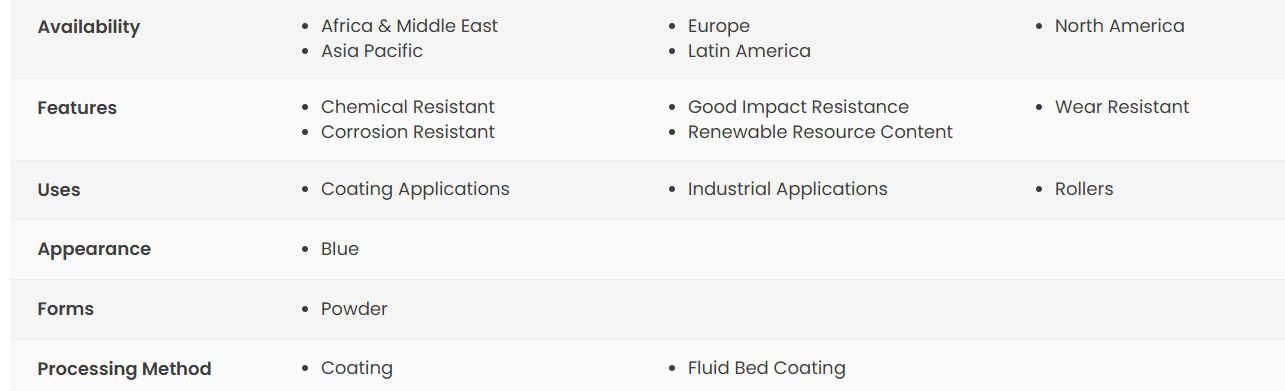Click the Powder form value
1285x391 pixels.
pos(354,309)
